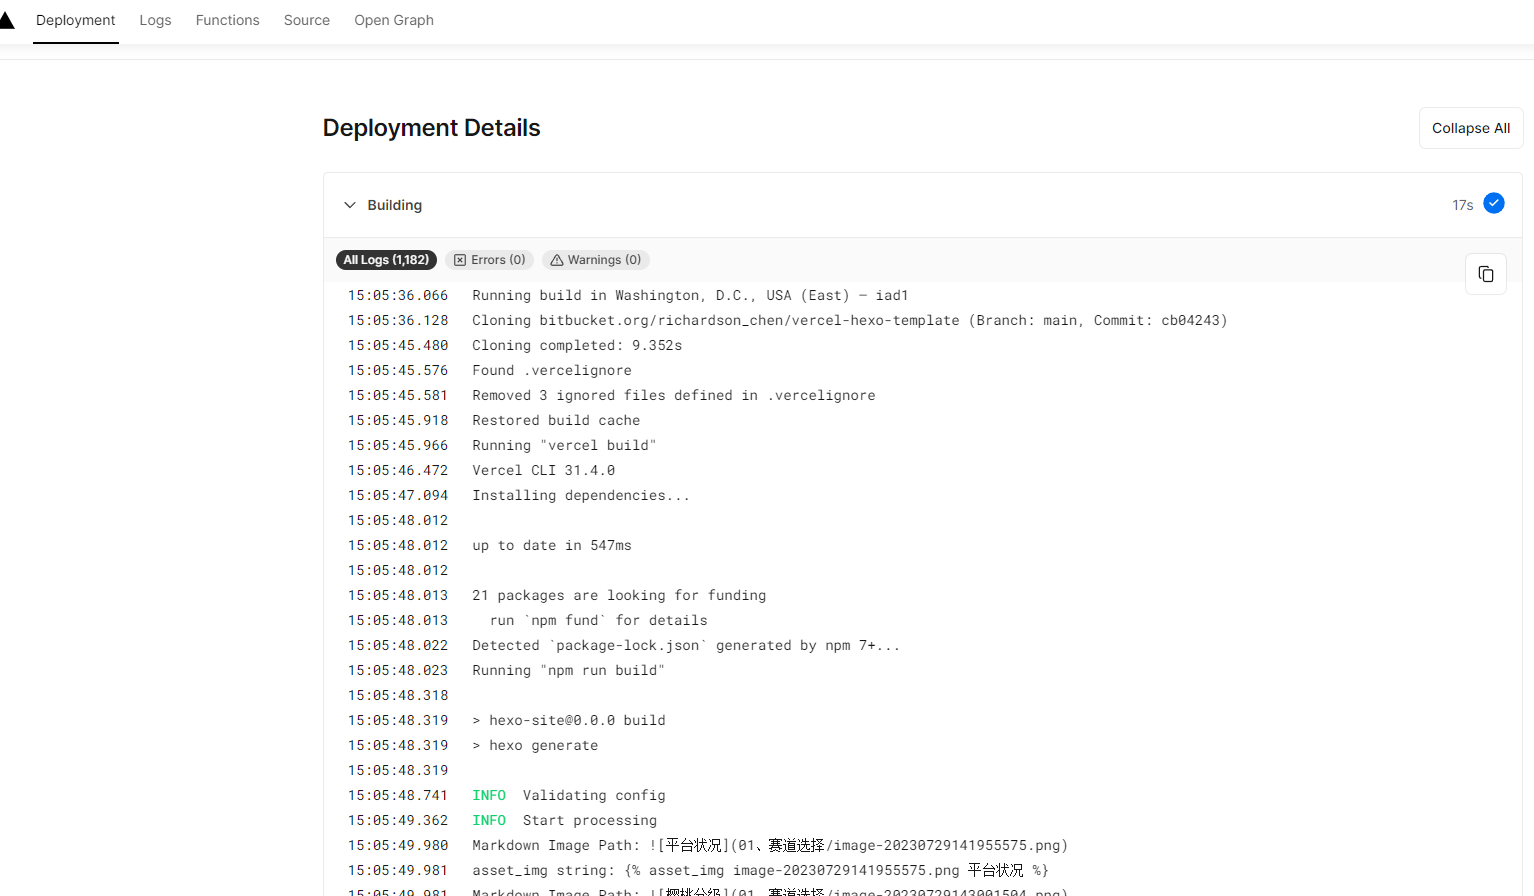1534x896 pixels.
Task: Select the 'Cloning bitbucket.org' log line
Action: pos(848,321)
